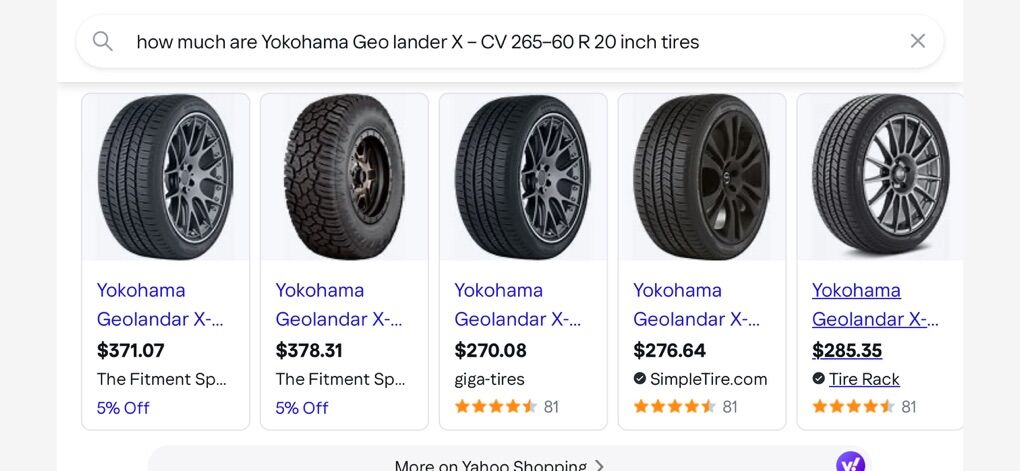Click star rating on SimpleTire.com listing
1020x471 pixels.
pos(674,407)
